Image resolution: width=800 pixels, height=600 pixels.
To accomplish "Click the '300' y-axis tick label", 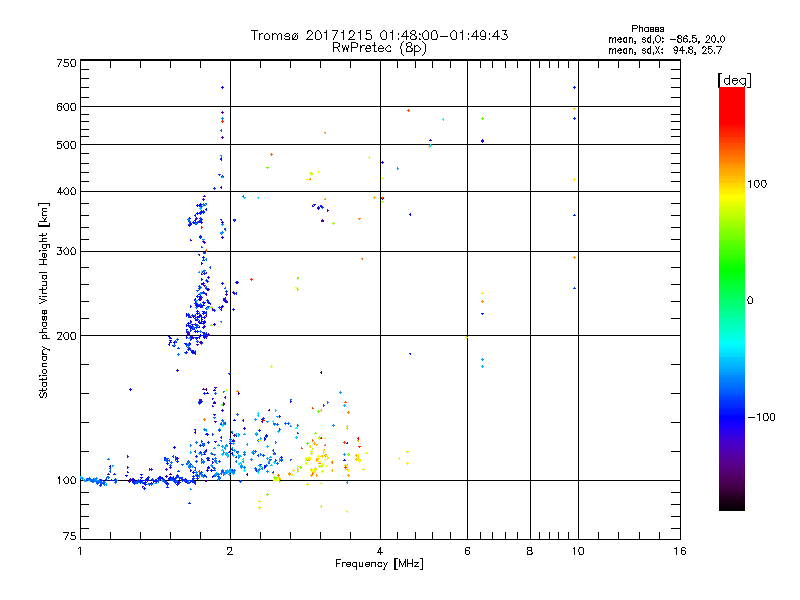I will tap(66, 252).
